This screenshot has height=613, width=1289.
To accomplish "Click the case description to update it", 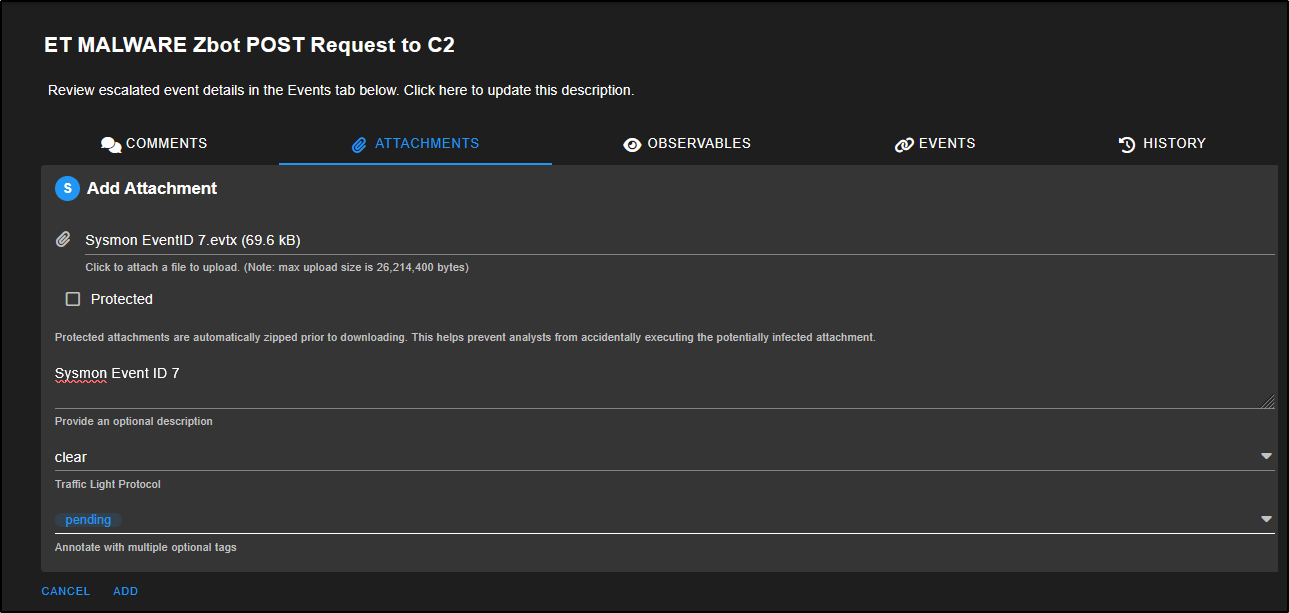I will 341,91.
